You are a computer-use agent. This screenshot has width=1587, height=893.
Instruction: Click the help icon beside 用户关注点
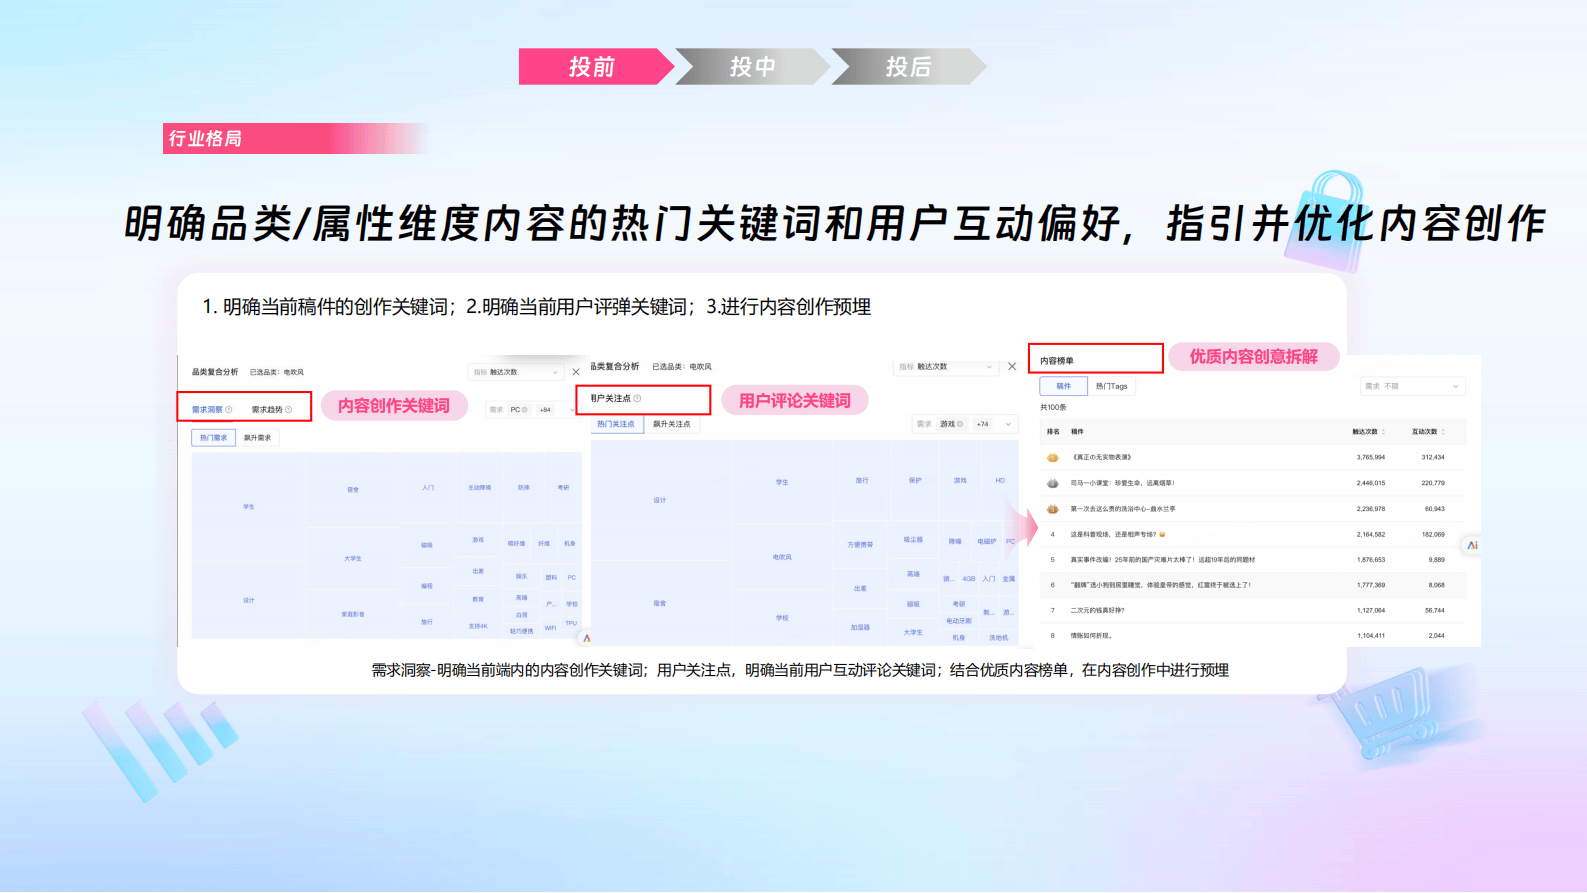tap(637, 399)
